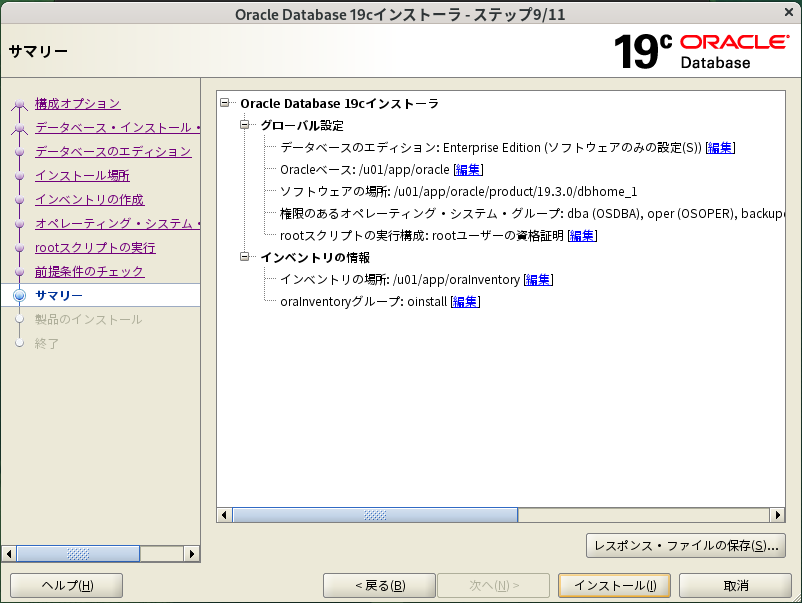Click the サマリー step indicator icon
802x603 pixels.
[x=18, y=295]
